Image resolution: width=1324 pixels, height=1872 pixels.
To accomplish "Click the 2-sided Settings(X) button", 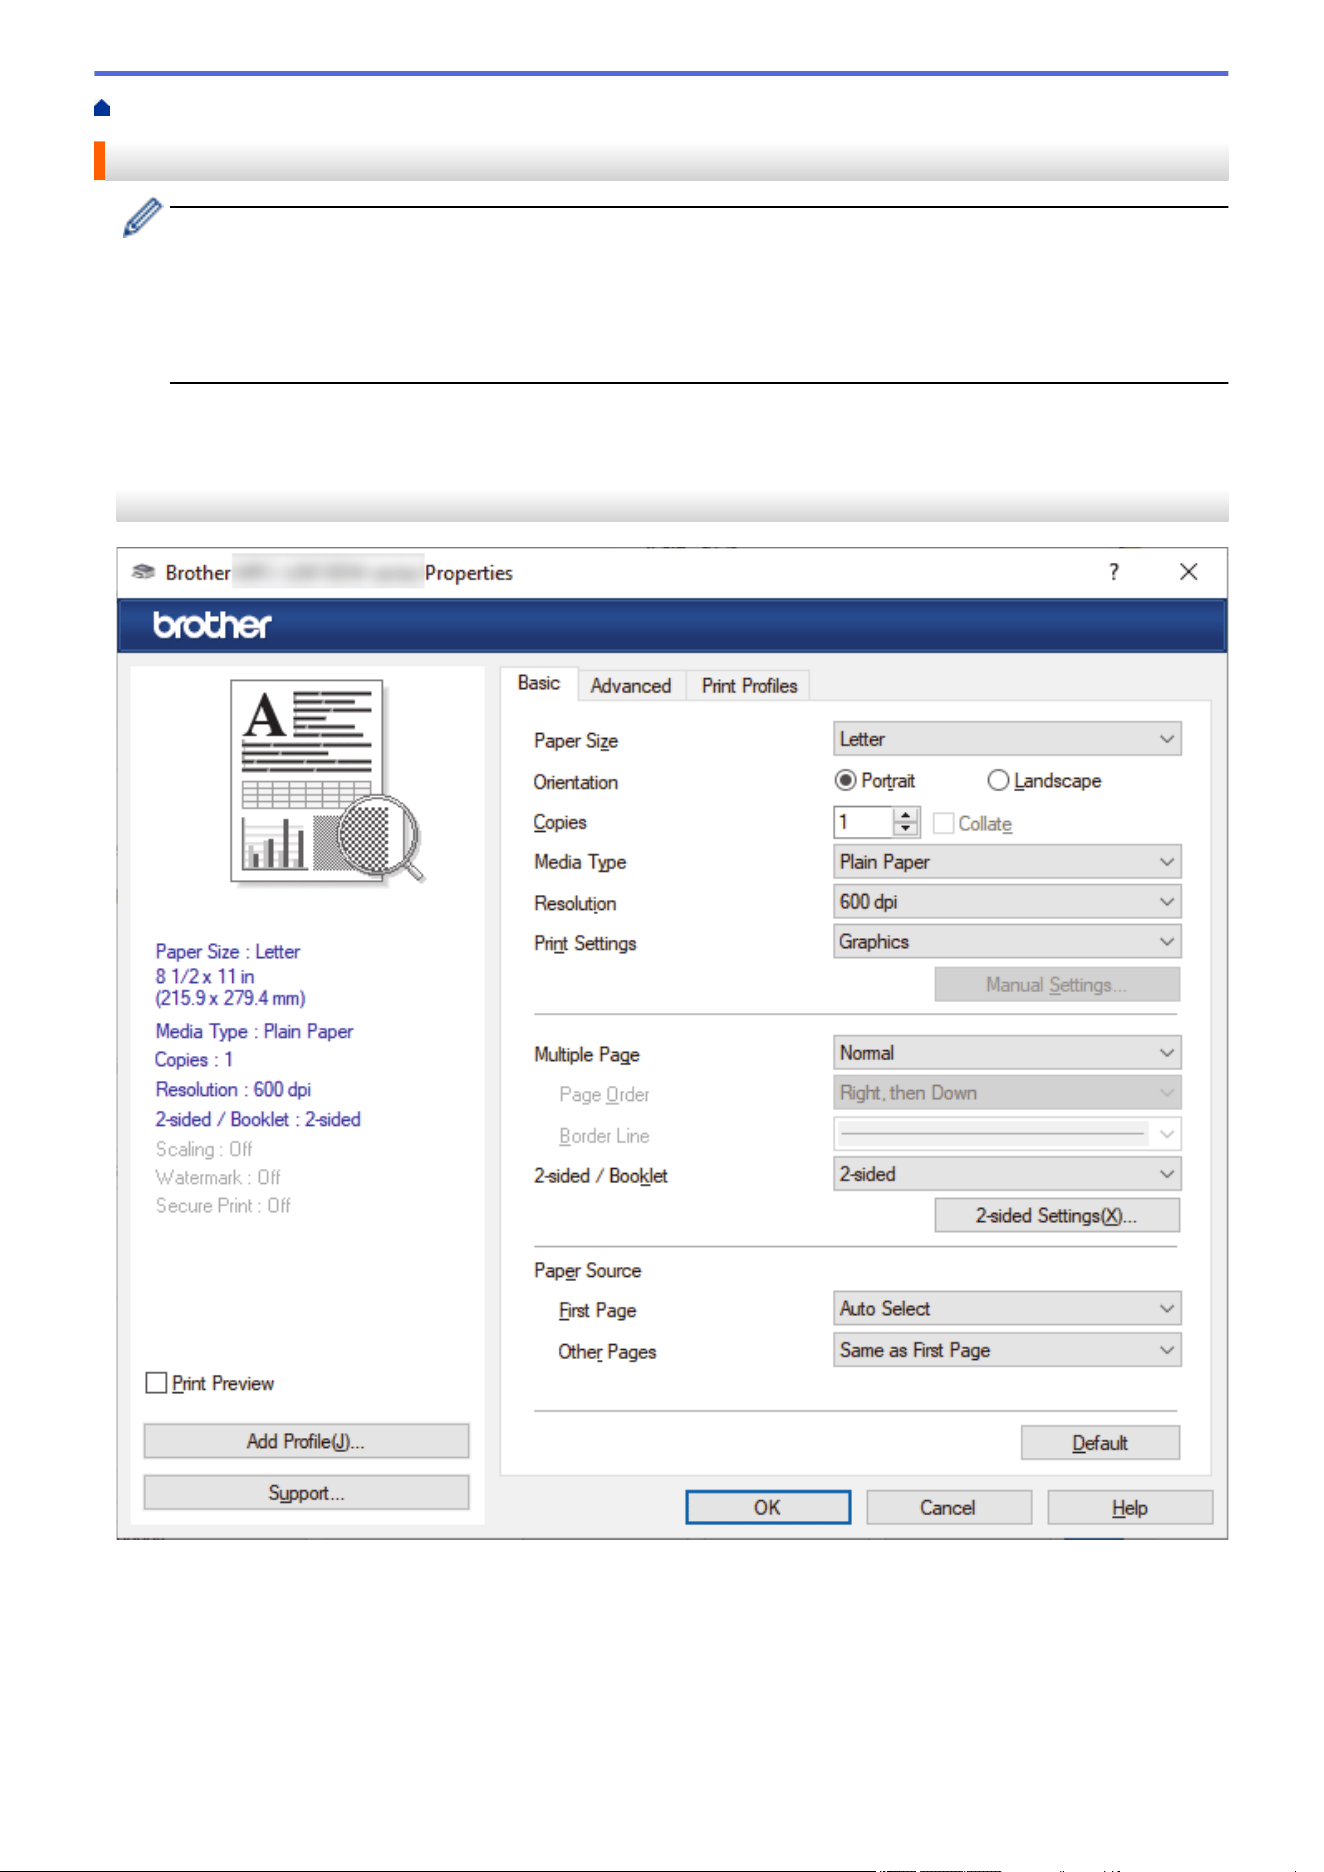I will pos(1057,1216).
